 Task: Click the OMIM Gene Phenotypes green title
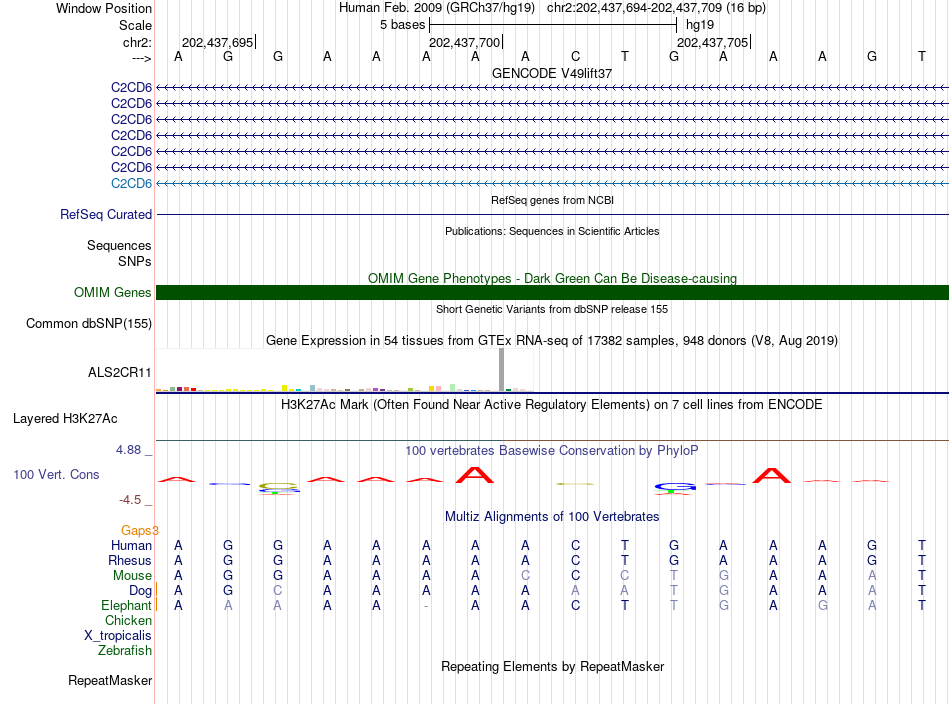point(552,278)
